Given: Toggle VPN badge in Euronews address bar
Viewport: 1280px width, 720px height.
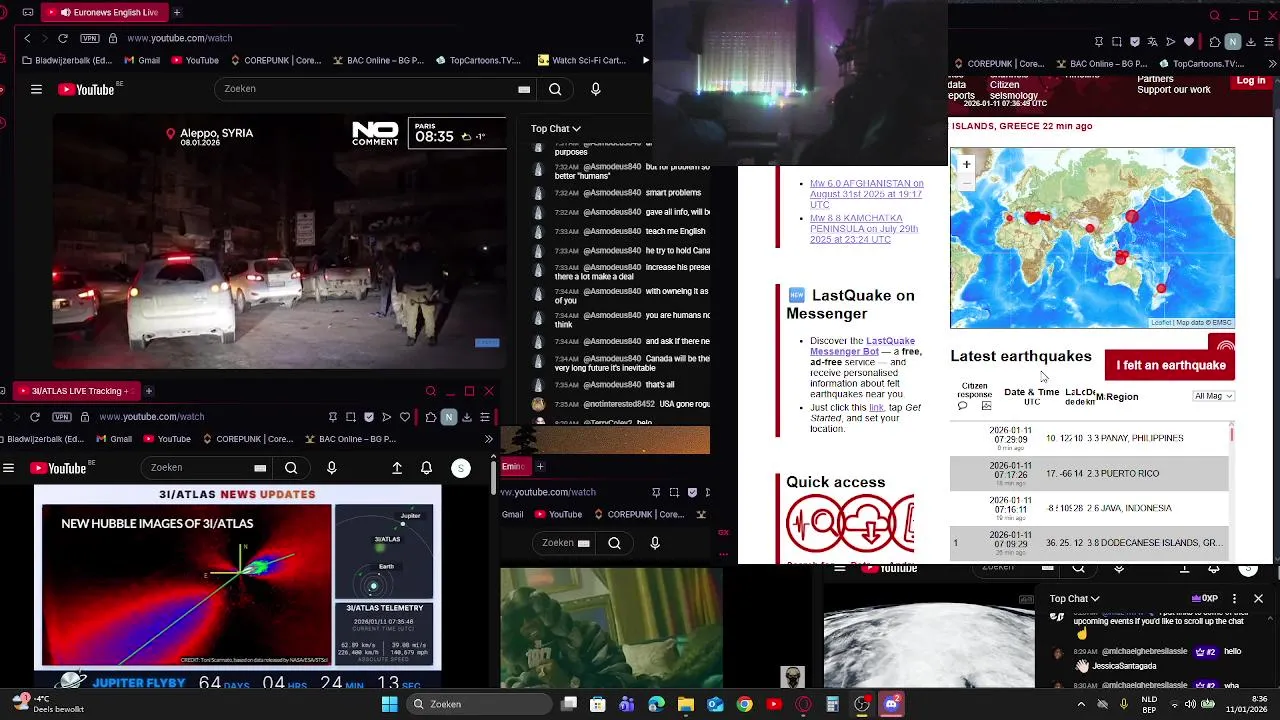Looking at the screenshot, I should point(90,38).
